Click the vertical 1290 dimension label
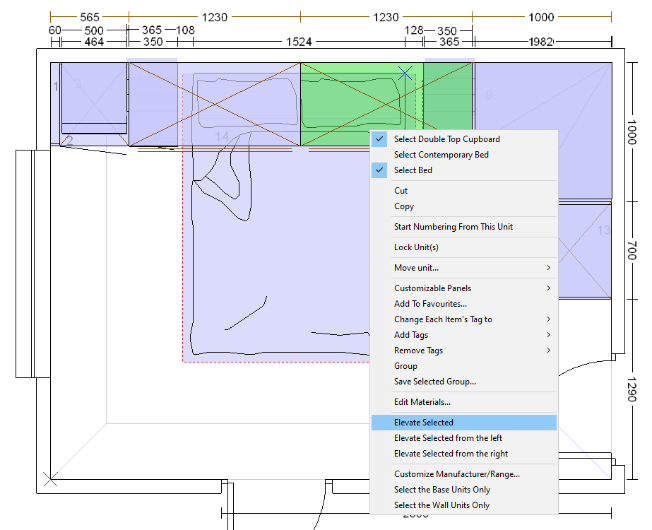The height and width of the screenshot is (530, 652). [632, 389]
